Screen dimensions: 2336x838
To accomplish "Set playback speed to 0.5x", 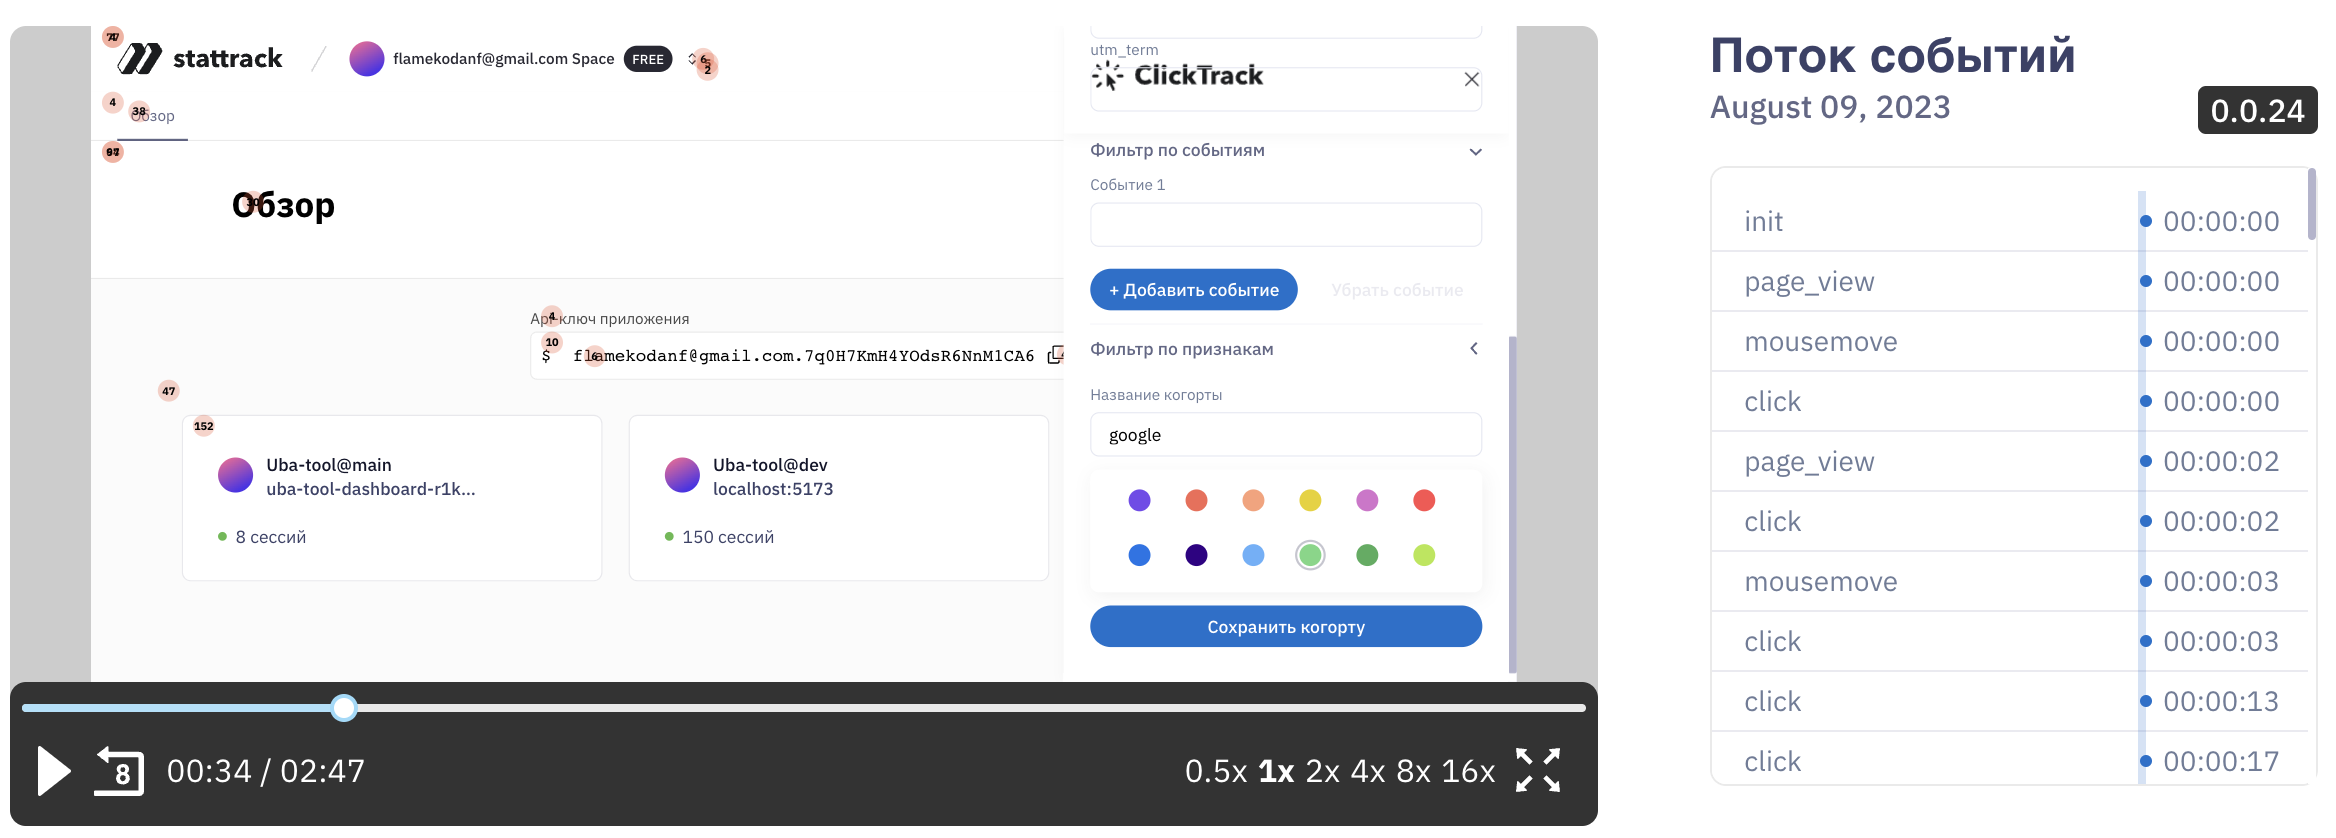I will point(1215,771).
